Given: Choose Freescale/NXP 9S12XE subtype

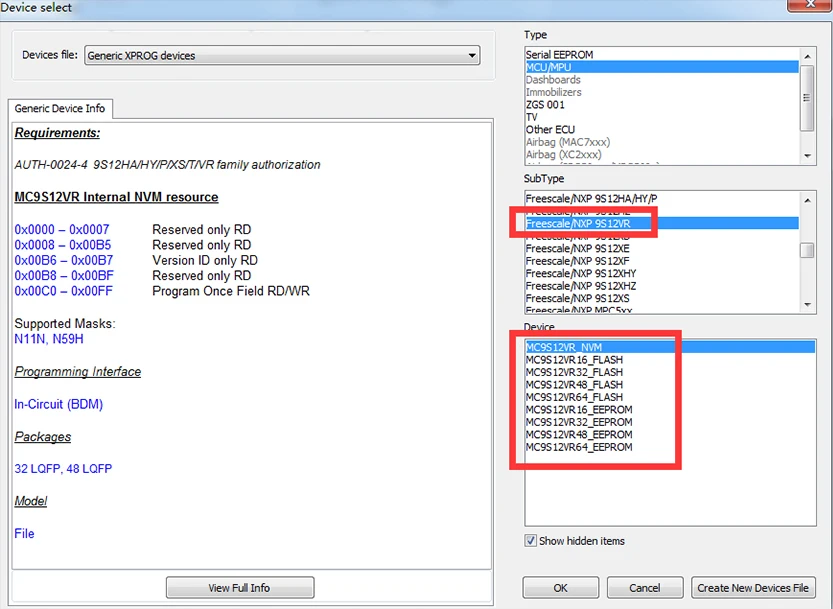Looking at the screenshot, I should pyautogui.click(x=662, y=249).
